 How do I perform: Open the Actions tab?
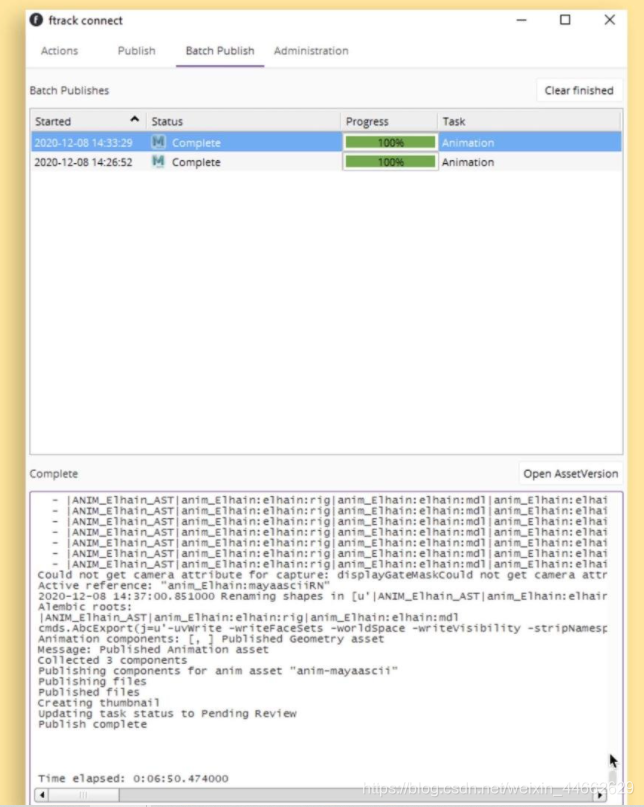tap(59, 51)
